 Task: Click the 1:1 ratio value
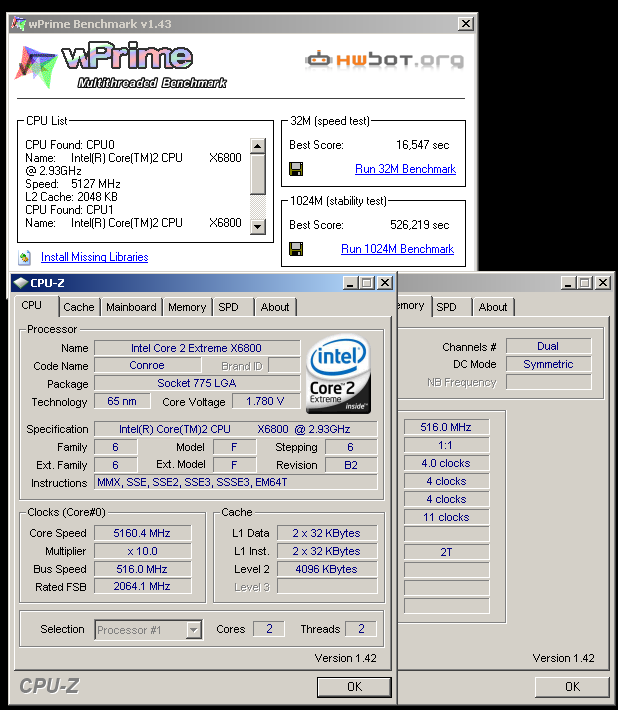(x=446, y=445)
